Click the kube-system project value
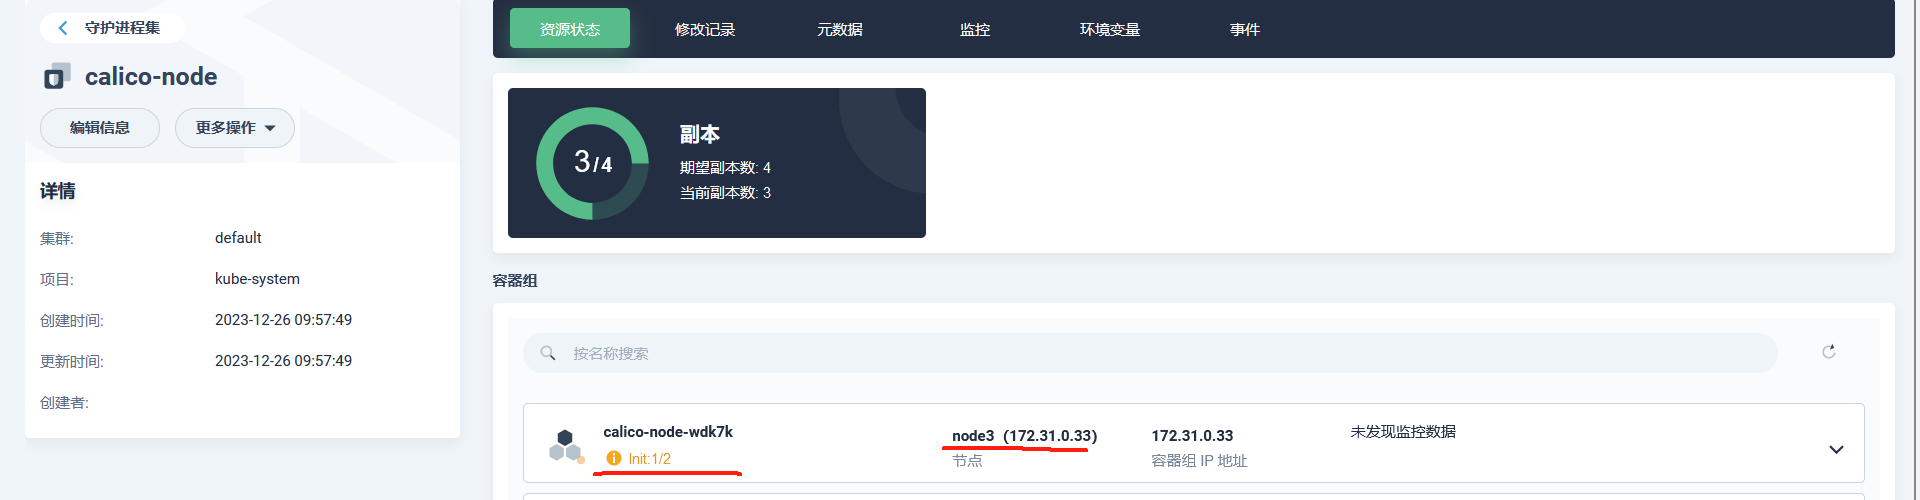 point(257,279)
